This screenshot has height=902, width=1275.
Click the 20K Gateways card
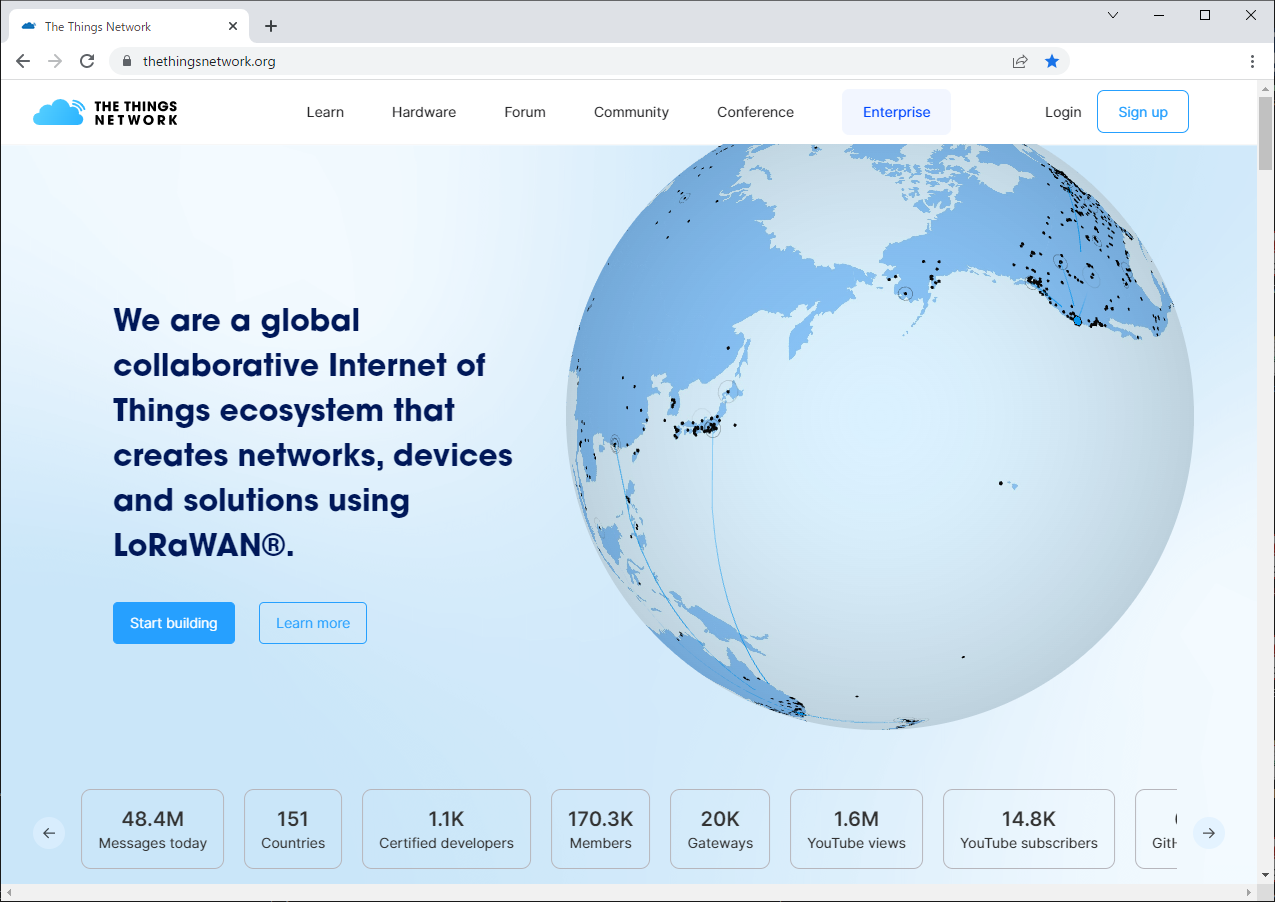(720, 829)
